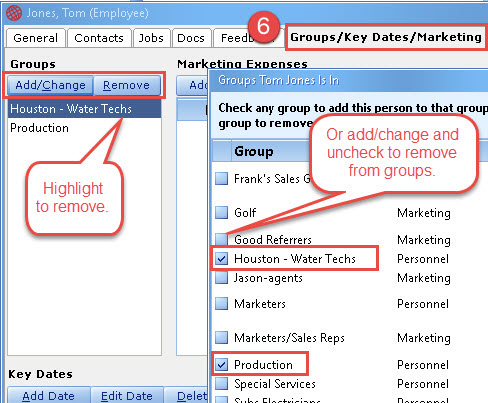This screenshot has width=488, height=403.
Task: Click the red globe application icon
Action: tap(14, 13)
